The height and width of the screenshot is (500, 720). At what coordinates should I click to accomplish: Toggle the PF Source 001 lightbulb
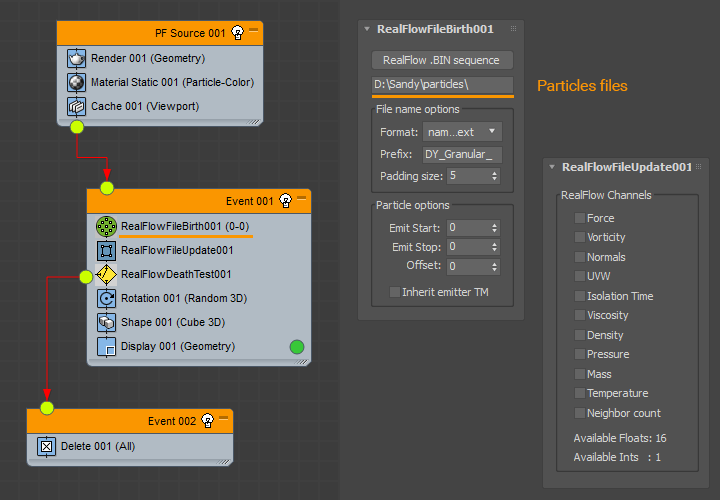pyautogui.click(x=237, y=33)
